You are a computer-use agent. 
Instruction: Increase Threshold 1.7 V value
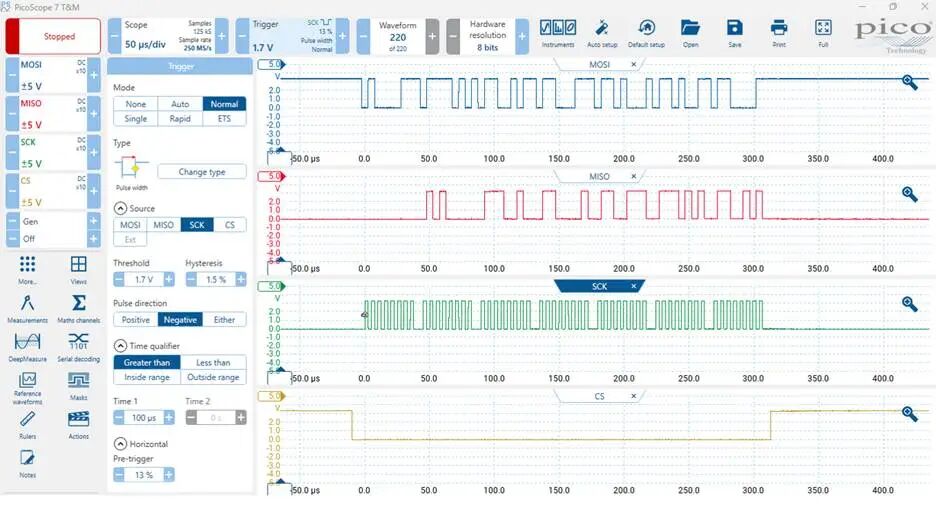click(x=169, y=279)
